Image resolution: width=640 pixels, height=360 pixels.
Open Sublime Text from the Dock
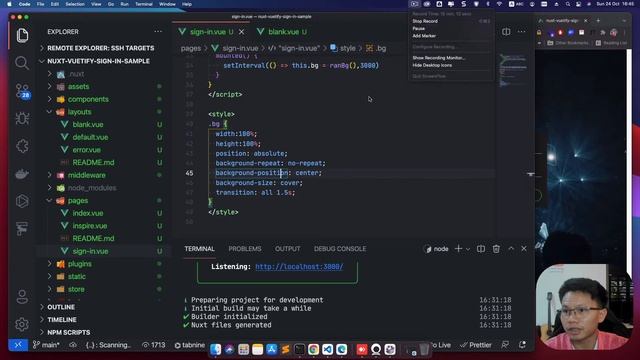click(x=285, y=349)
